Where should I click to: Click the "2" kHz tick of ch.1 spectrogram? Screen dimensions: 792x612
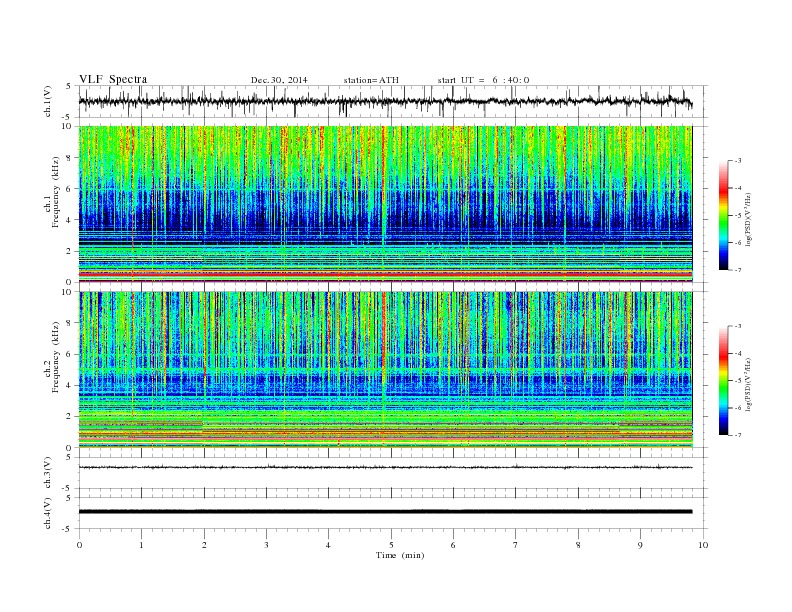coord(70,251)
